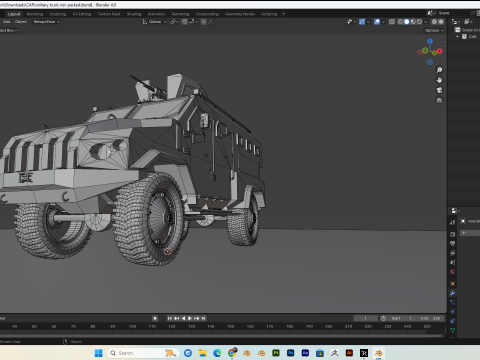480x360 pixels.
Task: Open the Output properties tab
Action: coord(452,243)
